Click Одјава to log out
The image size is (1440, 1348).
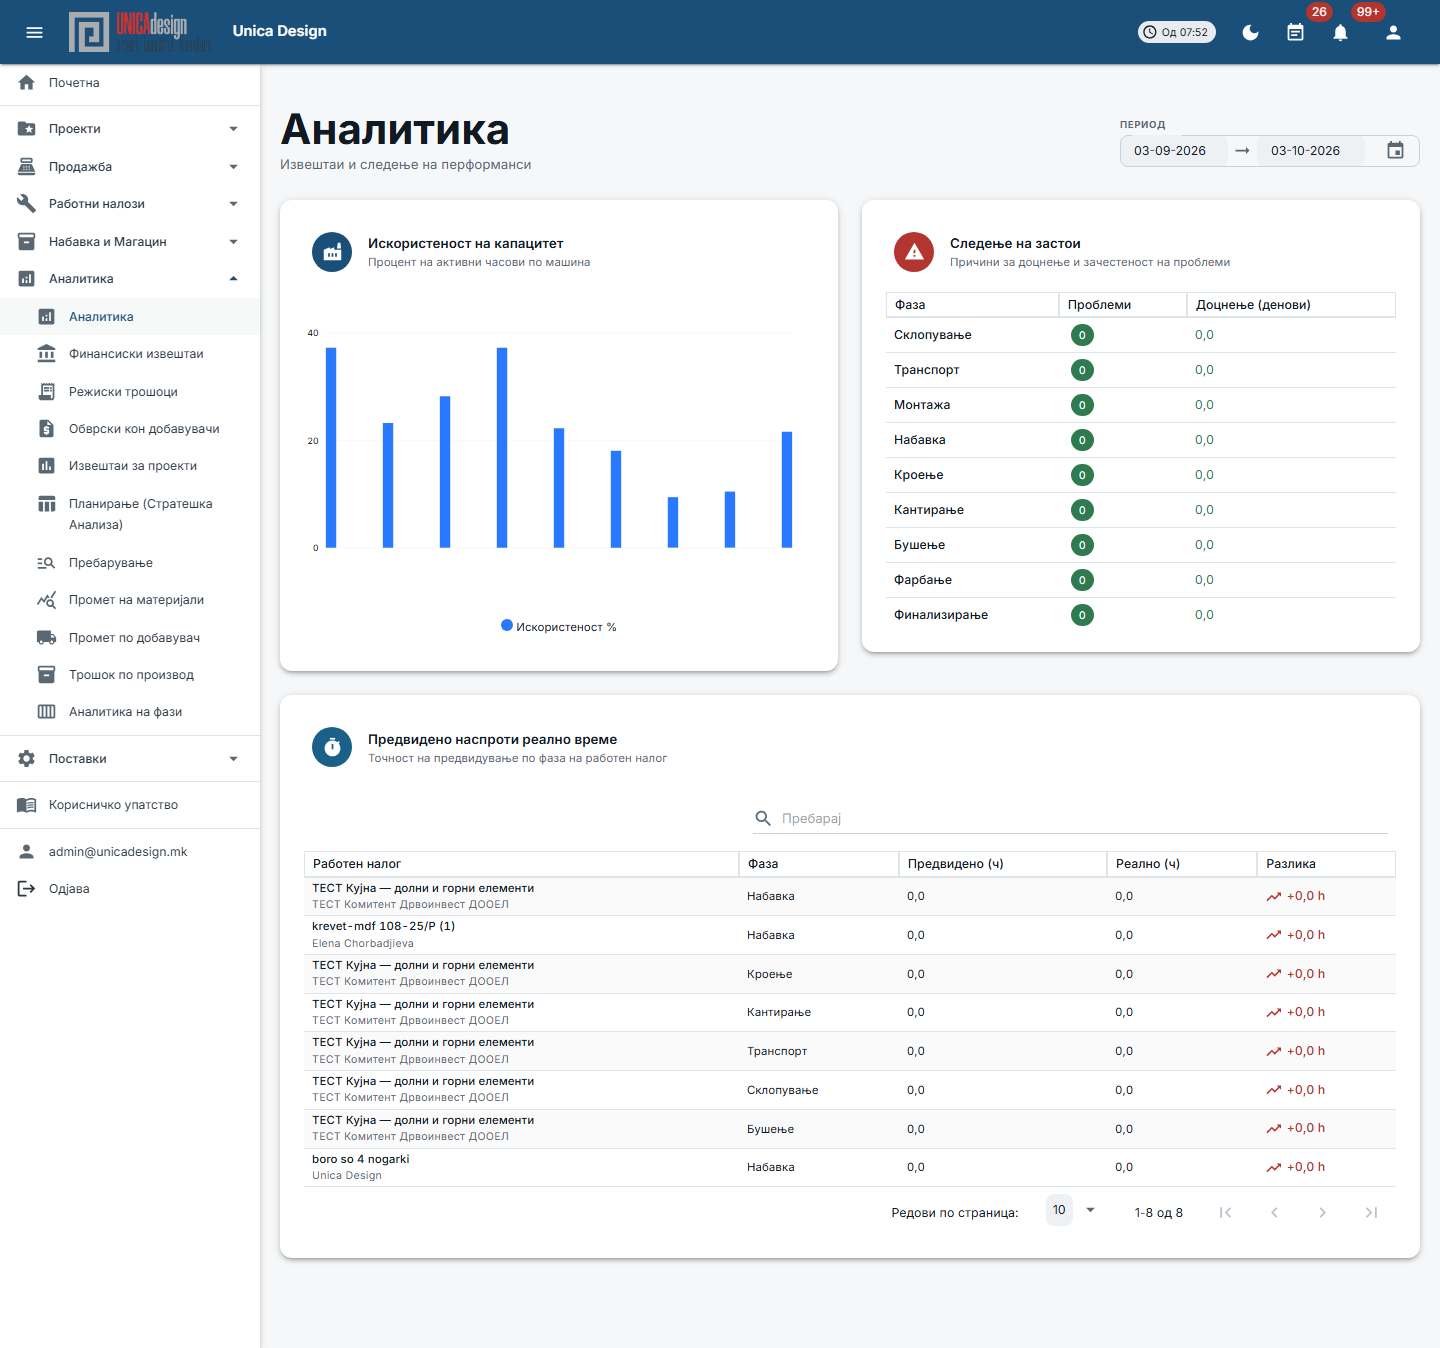pyautogui.click(x=130, y=889)
